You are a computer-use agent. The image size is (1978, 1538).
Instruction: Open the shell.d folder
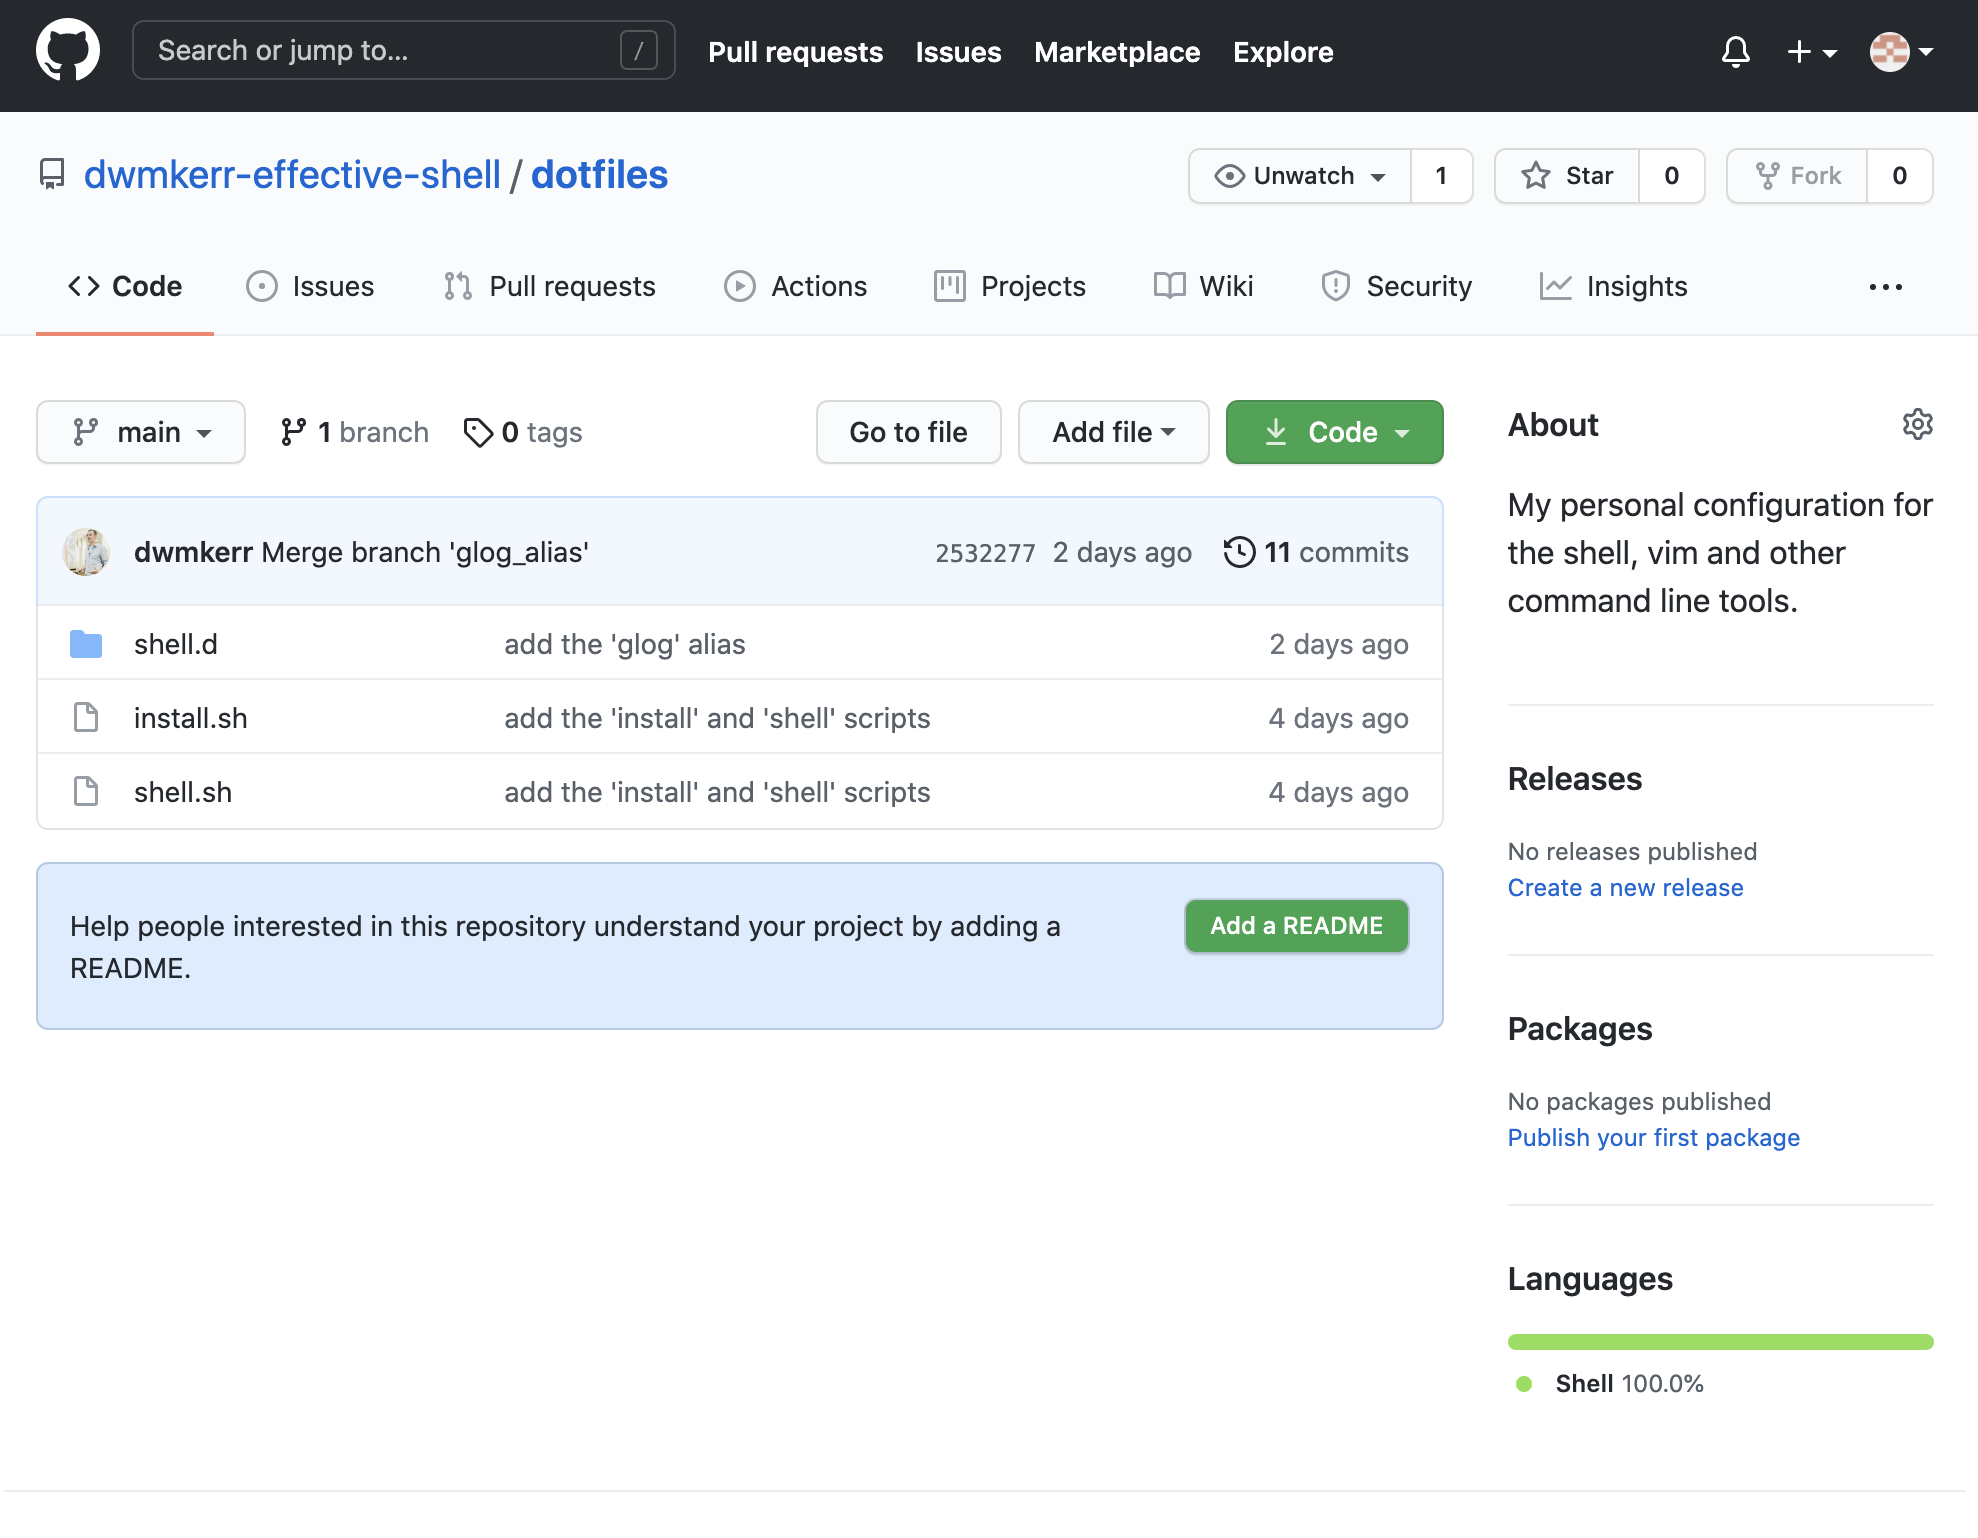click(176, 644)
